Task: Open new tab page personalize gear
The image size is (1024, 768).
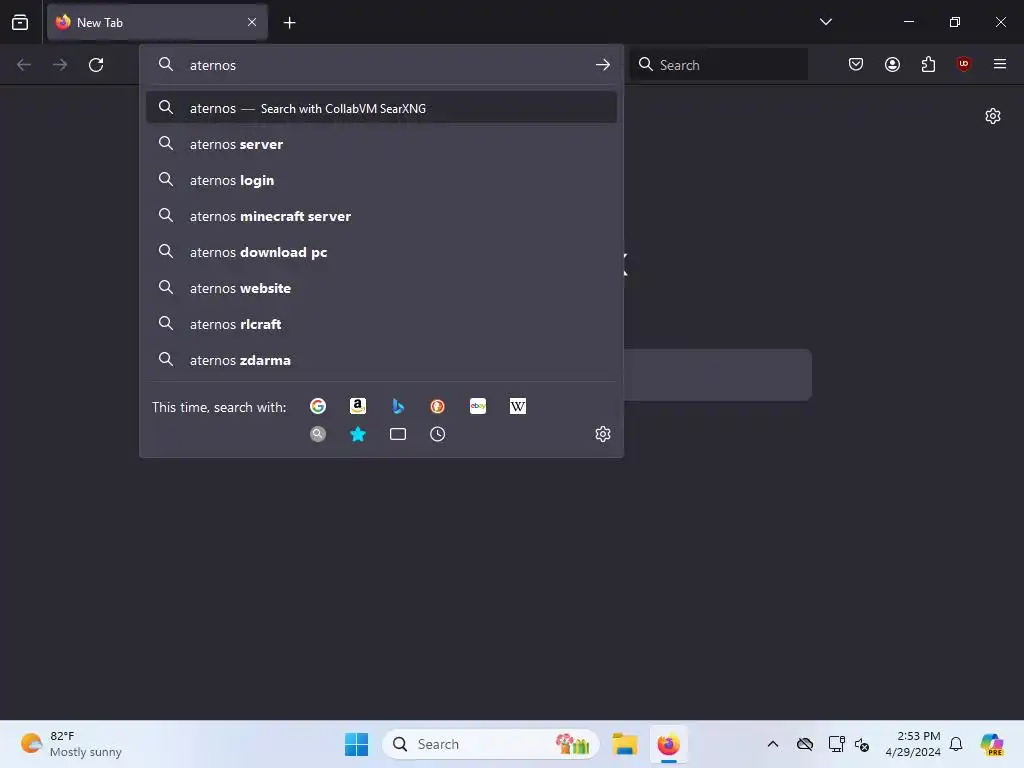Action: [x=993, y=116]
